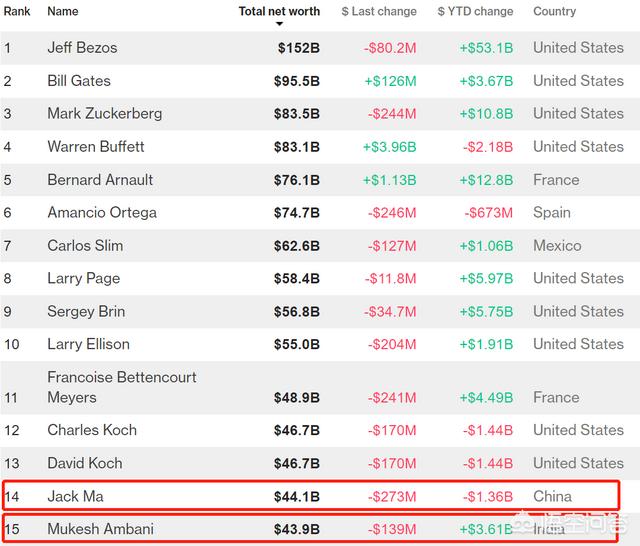Image resolution: width=640 pixels, height=546 pixels.
Task: Click the $ Last change column header
Action: click(379, 11)
